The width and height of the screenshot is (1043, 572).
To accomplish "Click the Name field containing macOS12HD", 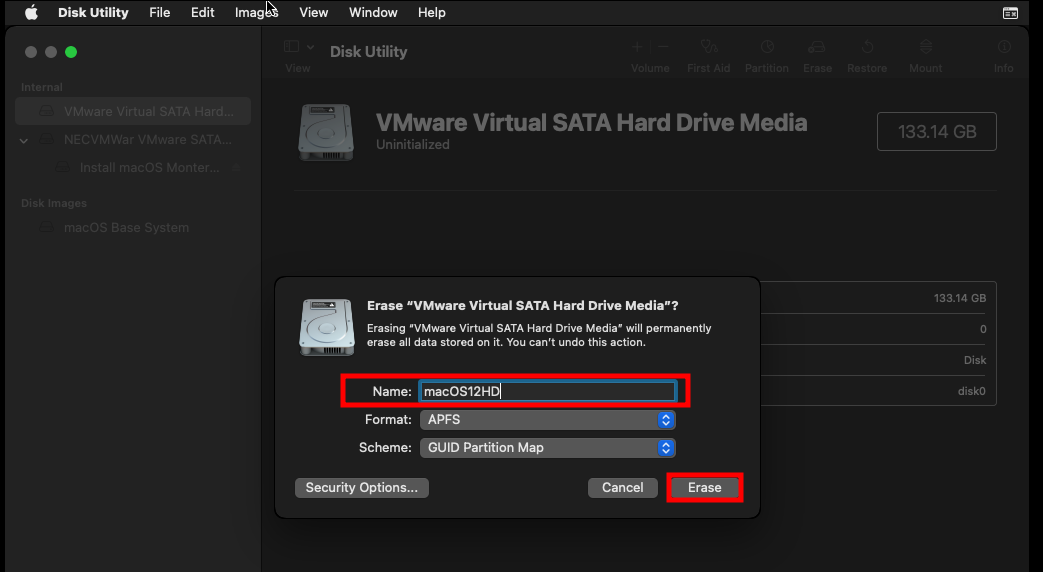I will point(547,391).
